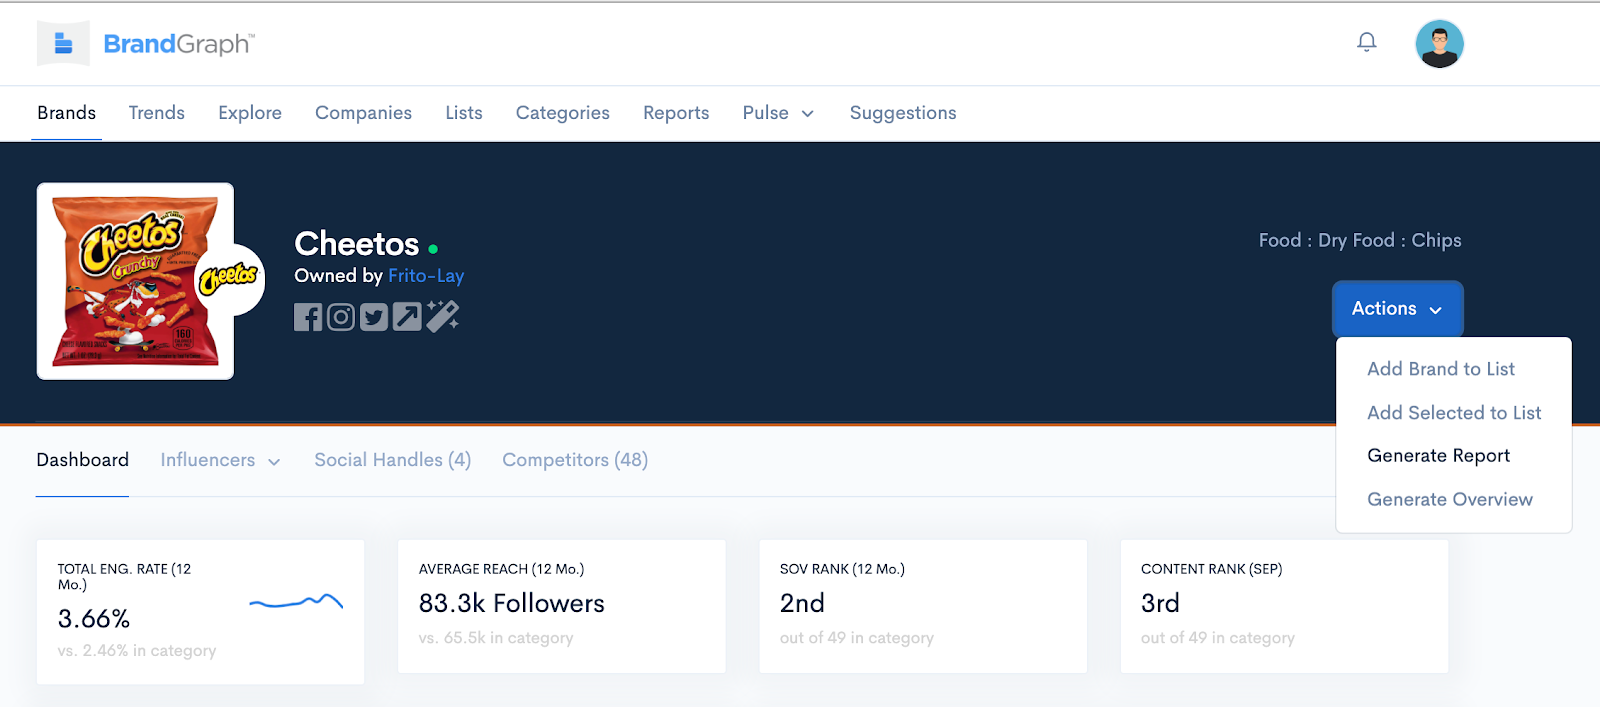Screen dimensions: 1600x707
Task: Open the Social Handles (4) tab
Action: (393, 460)
